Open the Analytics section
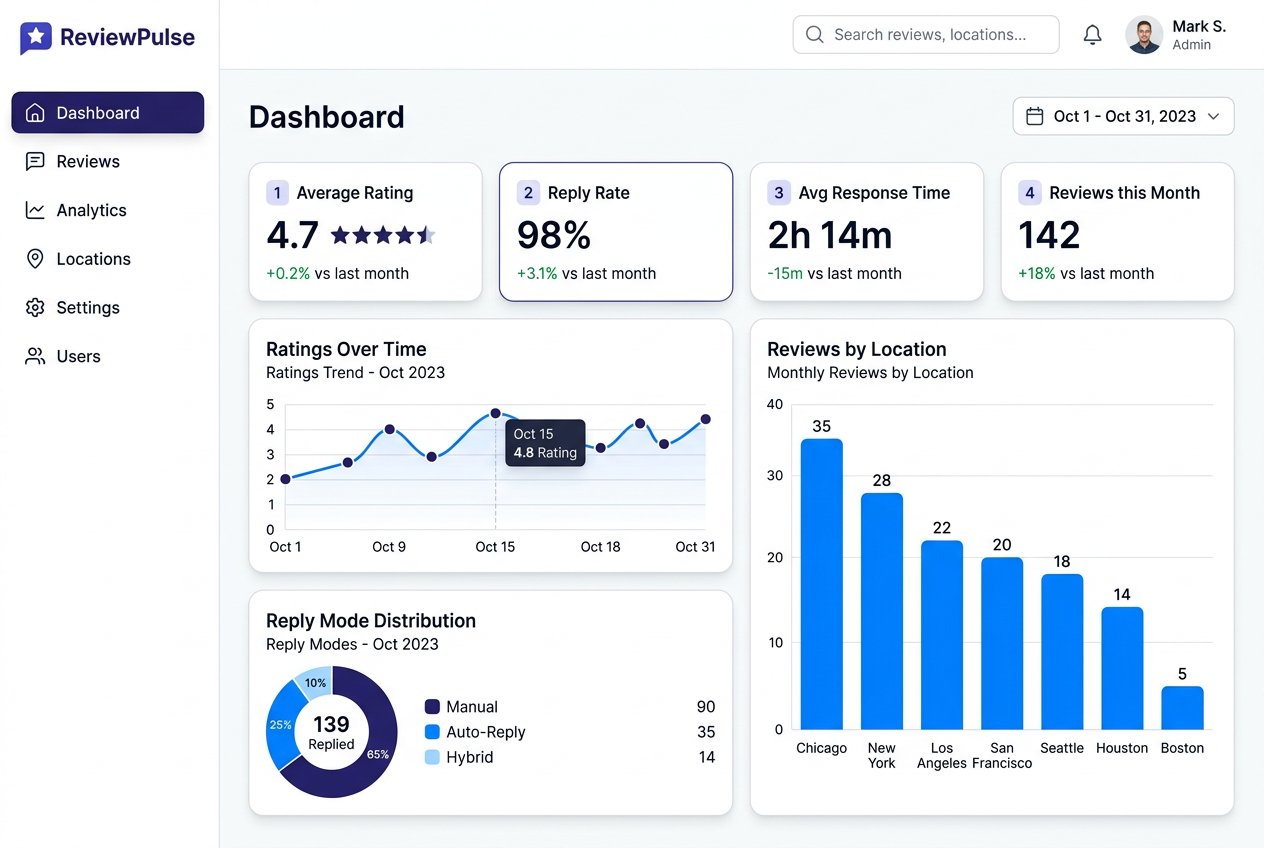Viewport: 1264px width, 848px height. [108, 210]
